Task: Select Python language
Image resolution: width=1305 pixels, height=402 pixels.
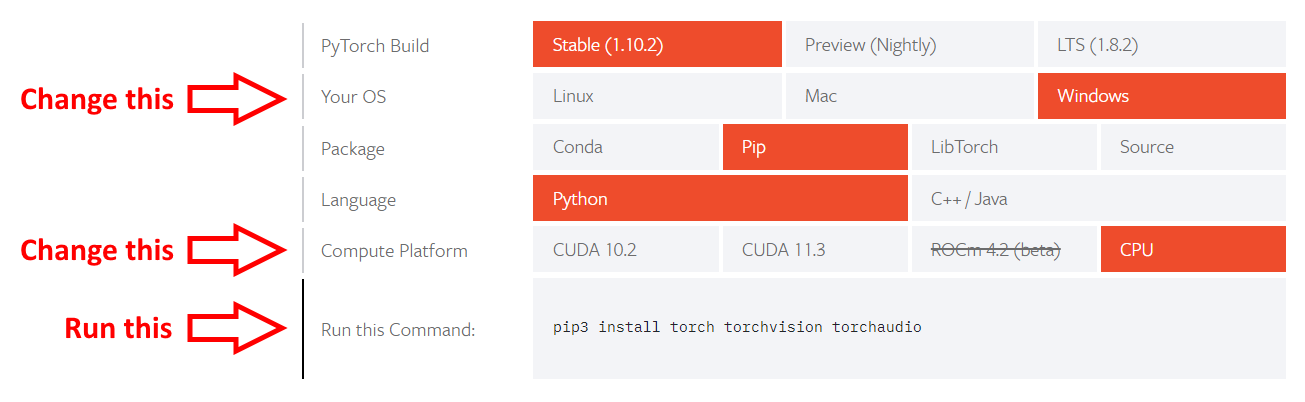Action: pyautogui.click(x=720, y=198)
